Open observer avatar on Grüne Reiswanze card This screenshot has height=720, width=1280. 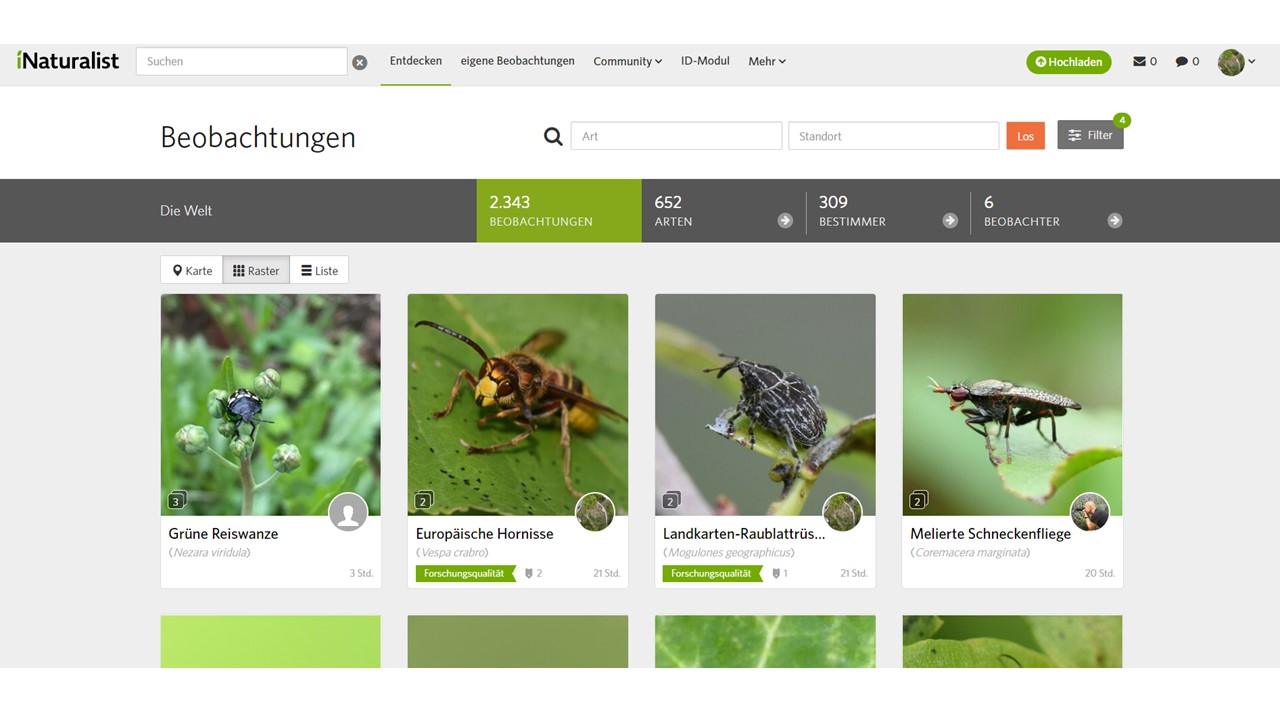(348, 512)
